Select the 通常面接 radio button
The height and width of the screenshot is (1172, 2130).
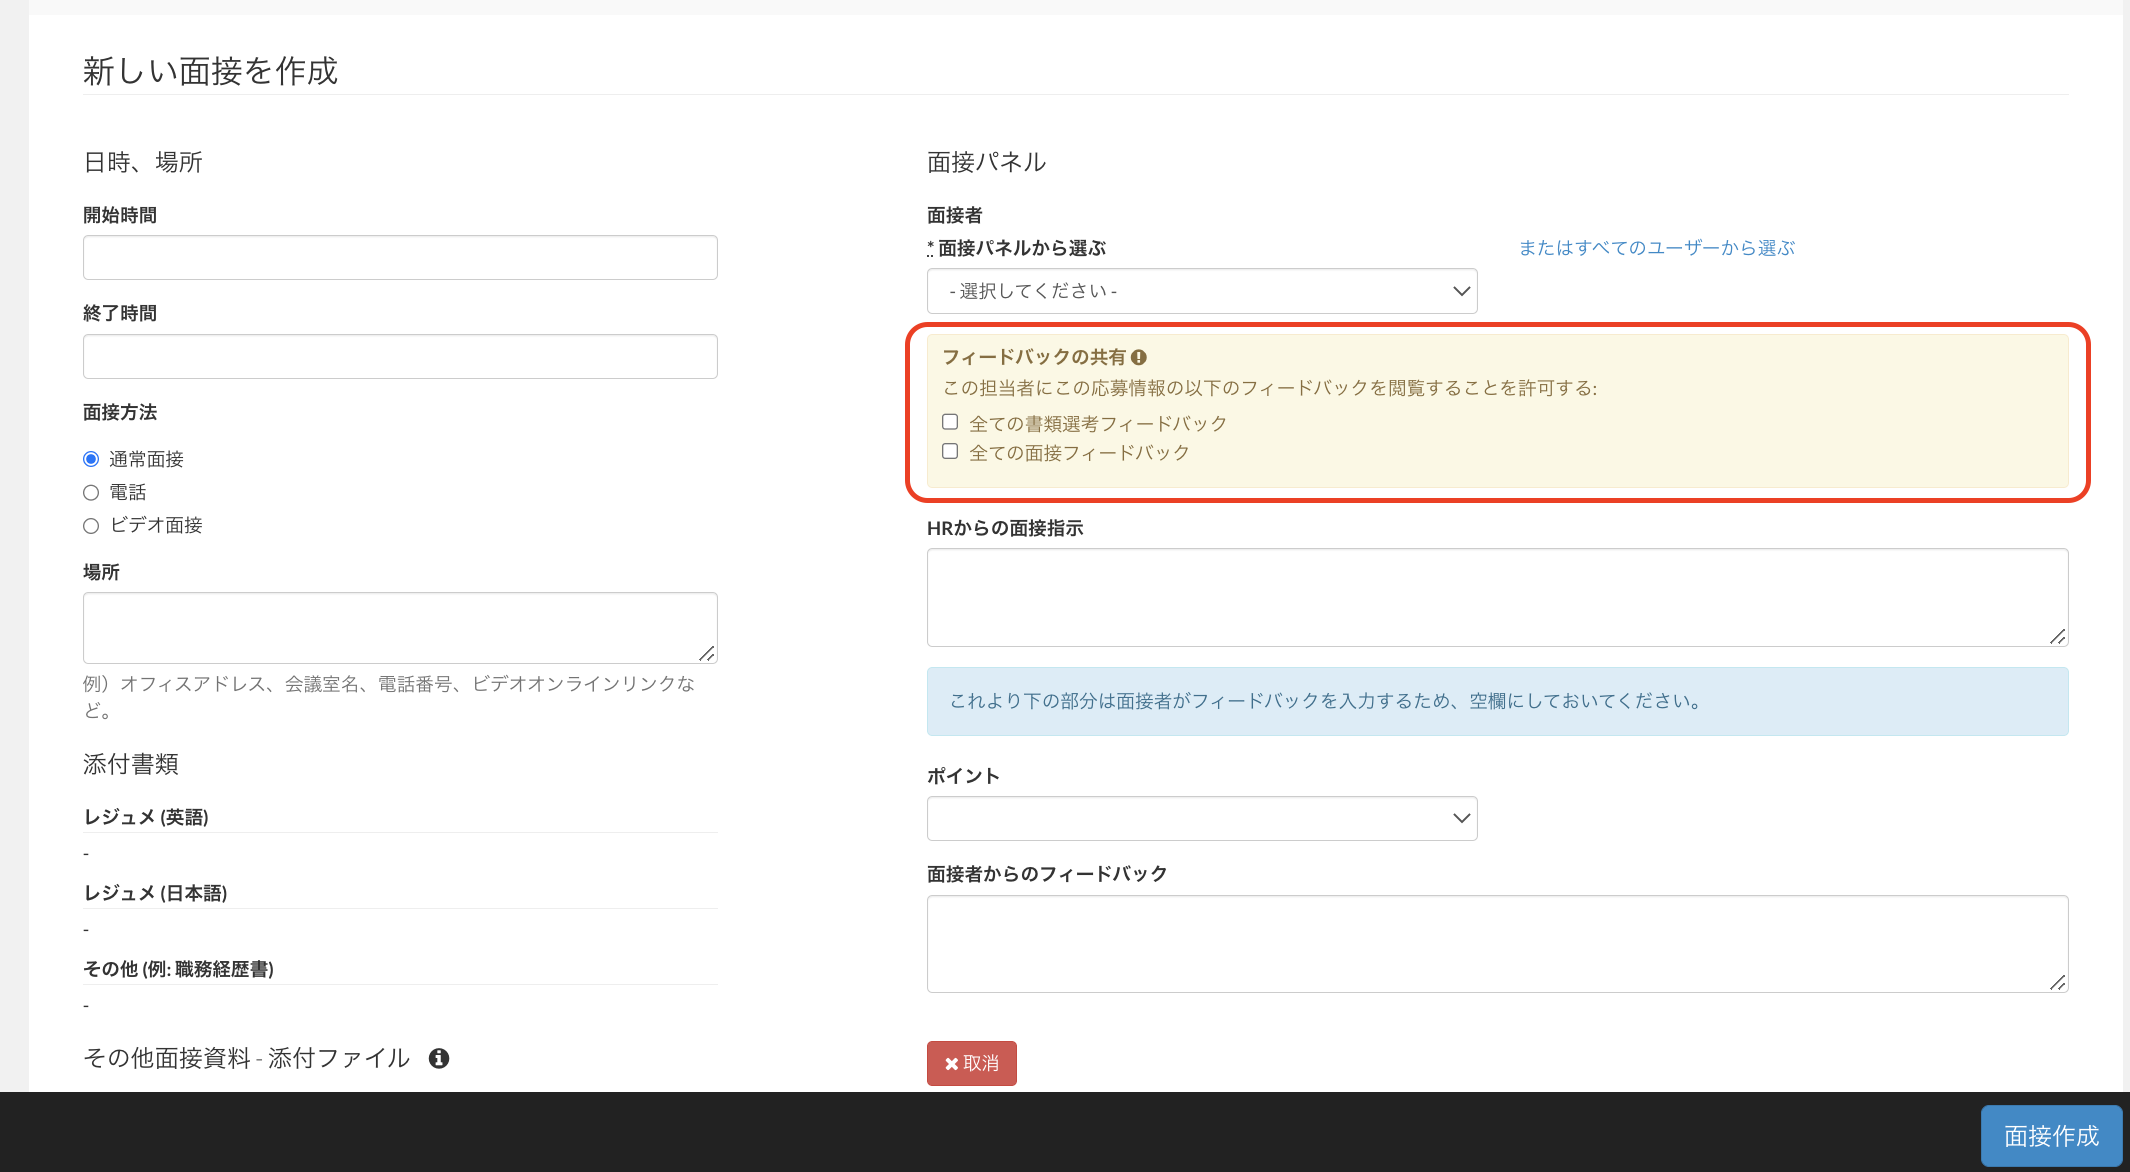coord(91,458)
